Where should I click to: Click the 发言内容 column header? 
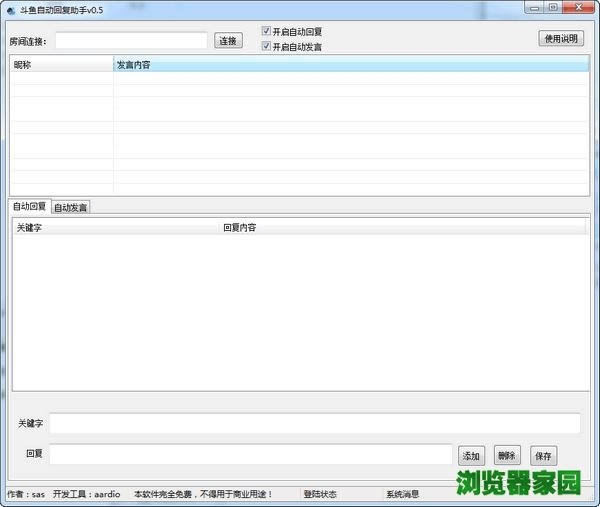pyautogui.click(x=351, y=65)
